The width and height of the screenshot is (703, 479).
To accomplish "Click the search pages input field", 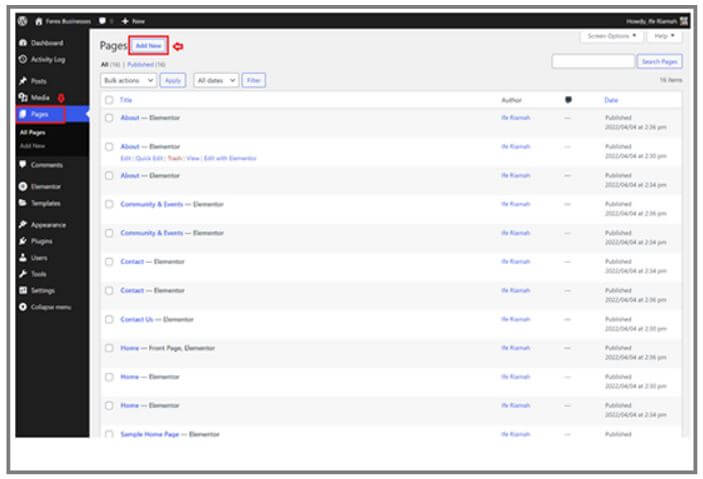I will [593, 61].
